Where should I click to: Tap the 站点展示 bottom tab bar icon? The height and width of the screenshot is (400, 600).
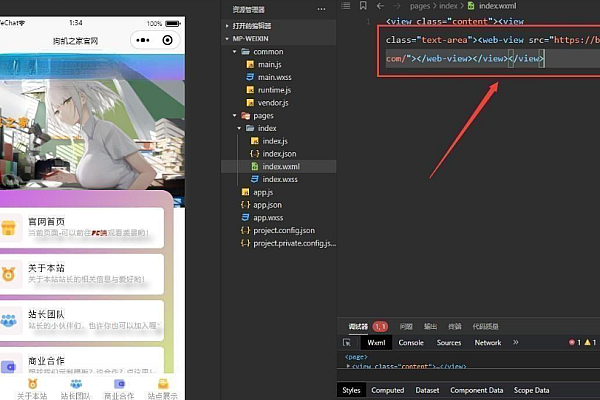[x=163, y=389]
